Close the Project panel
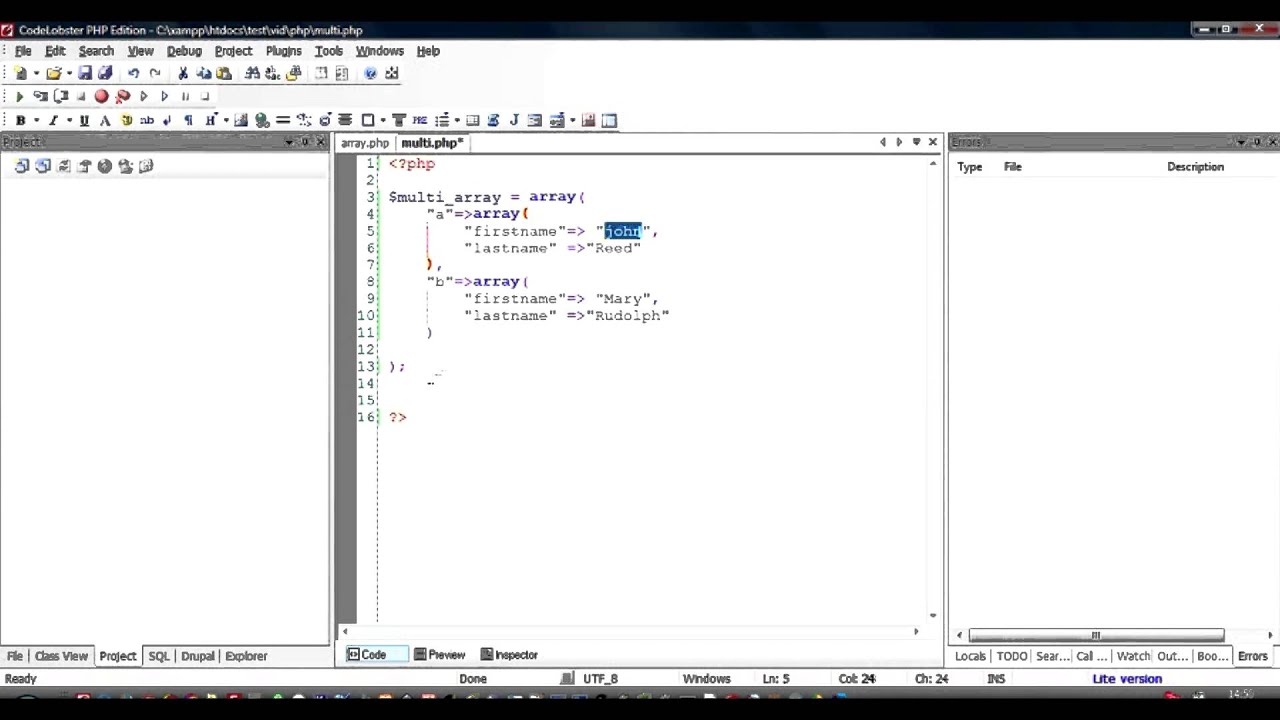 point(321,142)
